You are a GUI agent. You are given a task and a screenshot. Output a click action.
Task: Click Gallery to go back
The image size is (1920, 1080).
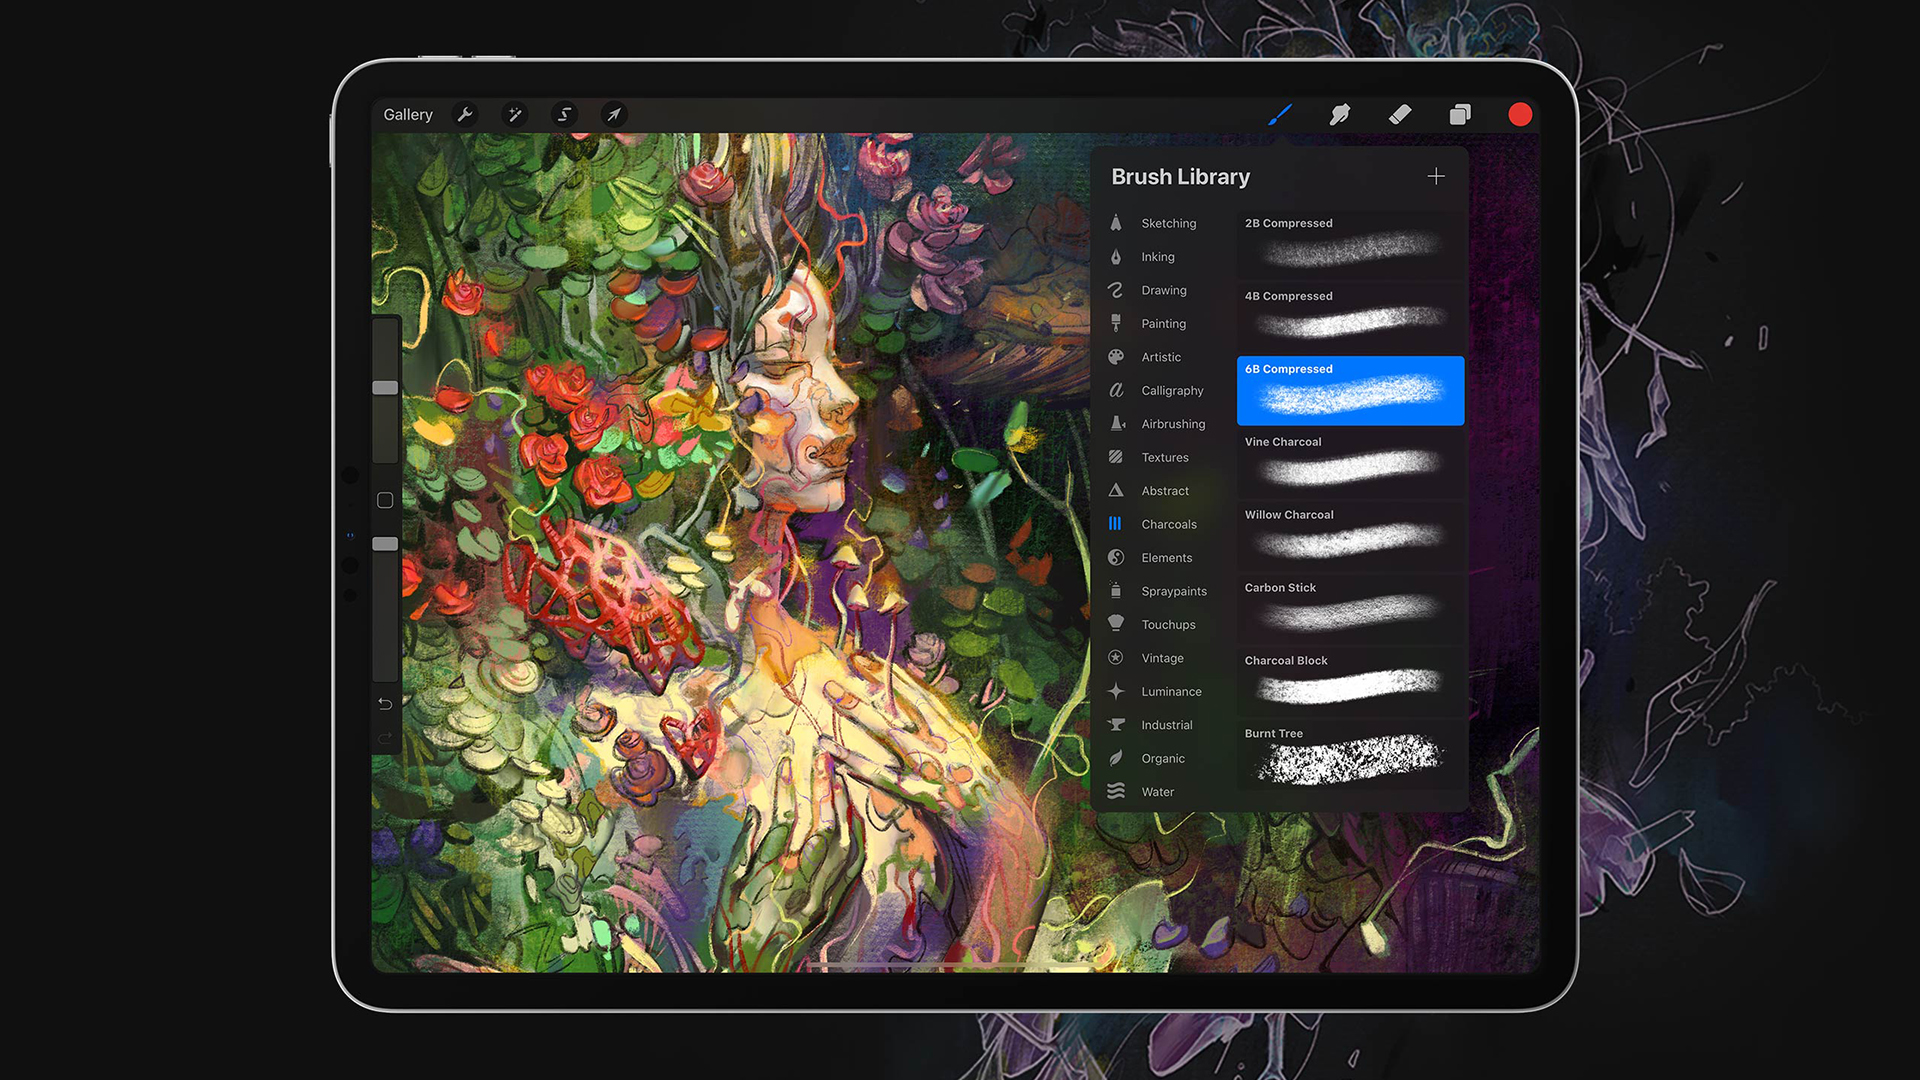407,113
